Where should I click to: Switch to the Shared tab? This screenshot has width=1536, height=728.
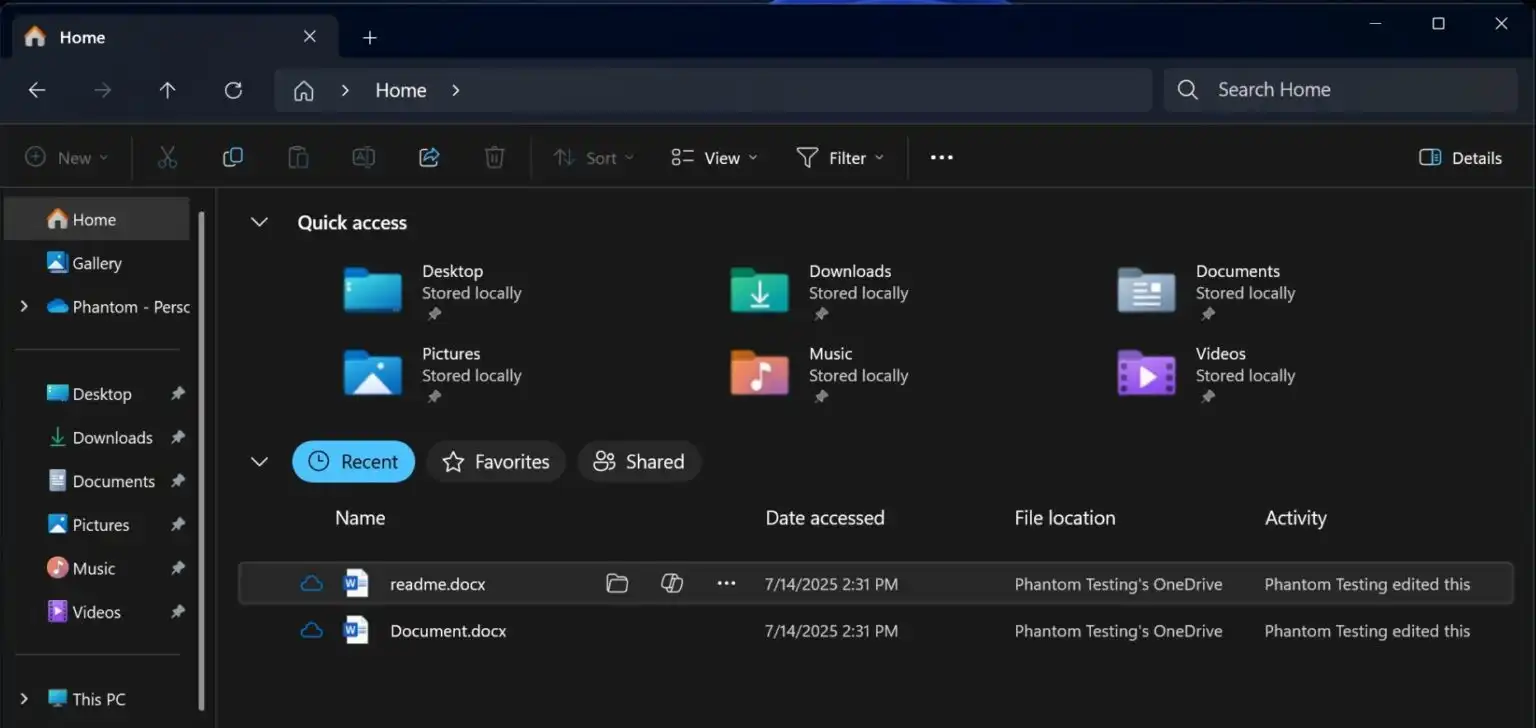pyautogui.click(x=639, y=461)
